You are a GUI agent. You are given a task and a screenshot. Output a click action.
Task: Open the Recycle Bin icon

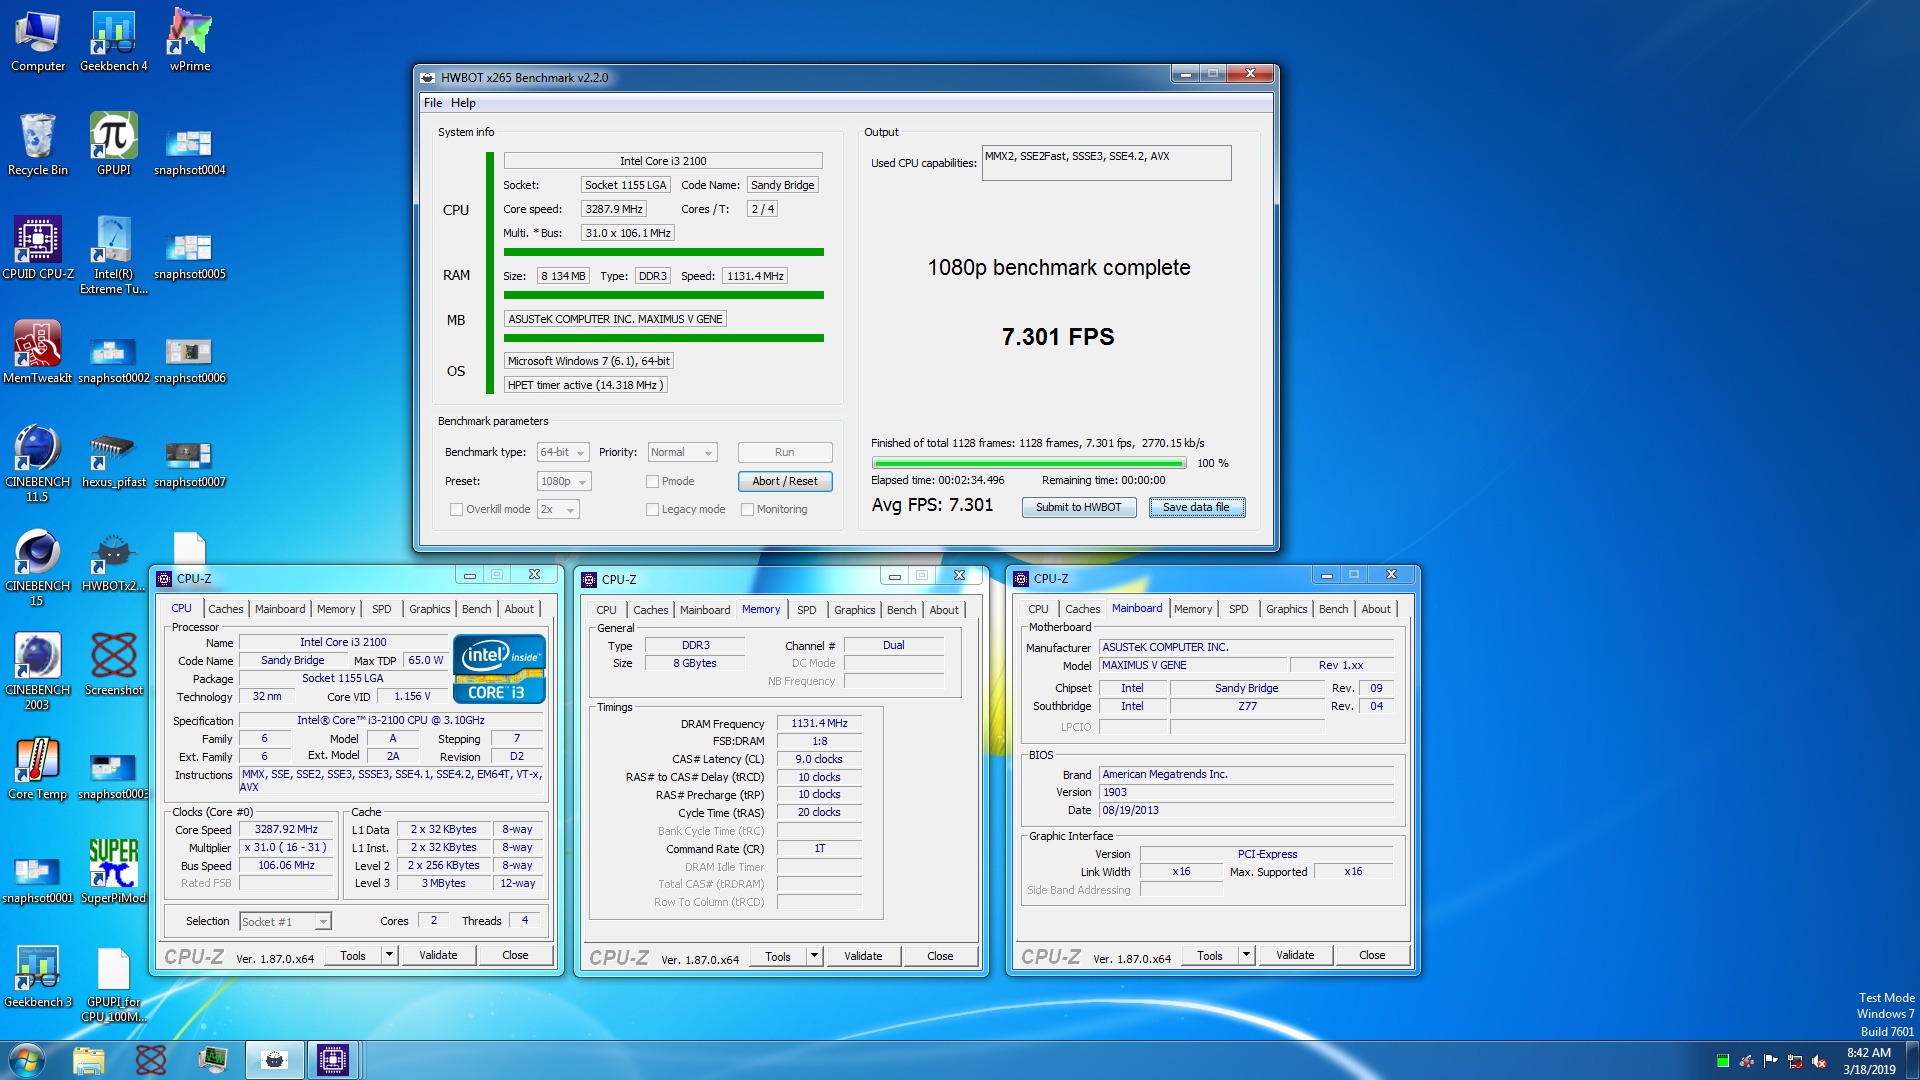(x=38, y=145)
